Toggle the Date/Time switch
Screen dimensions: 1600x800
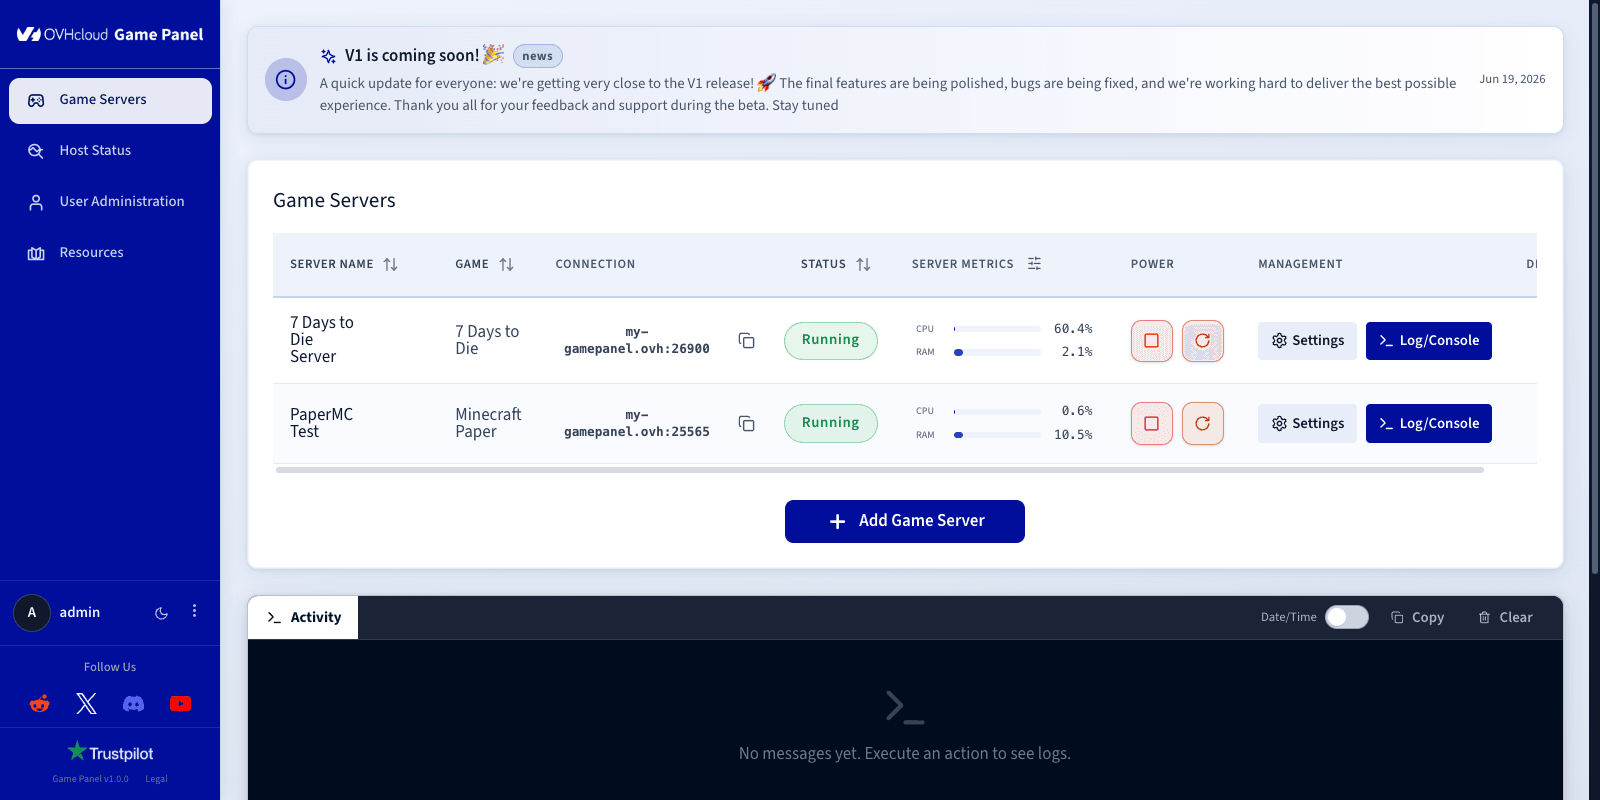[1346, 617]
